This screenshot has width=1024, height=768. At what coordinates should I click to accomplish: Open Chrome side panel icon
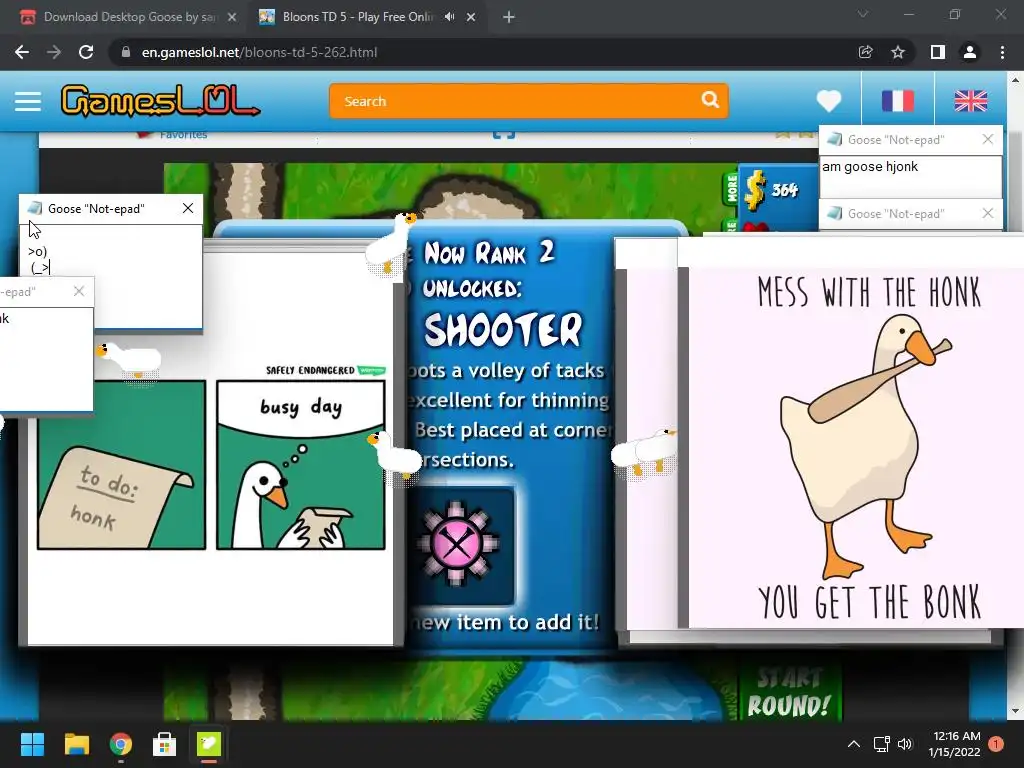[937, 52]
